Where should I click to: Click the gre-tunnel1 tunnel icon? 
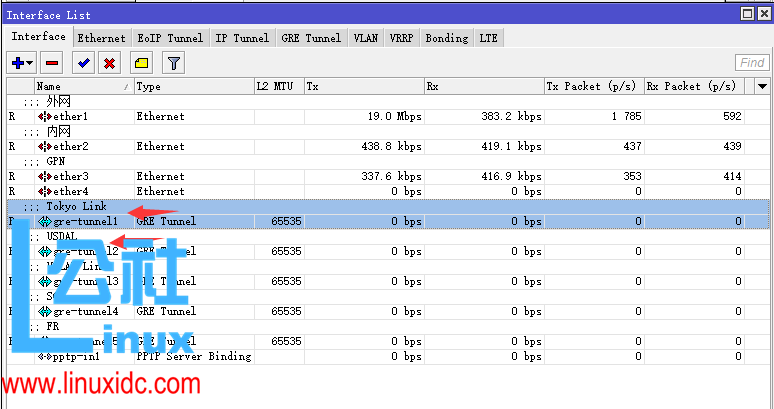(44, 222)
